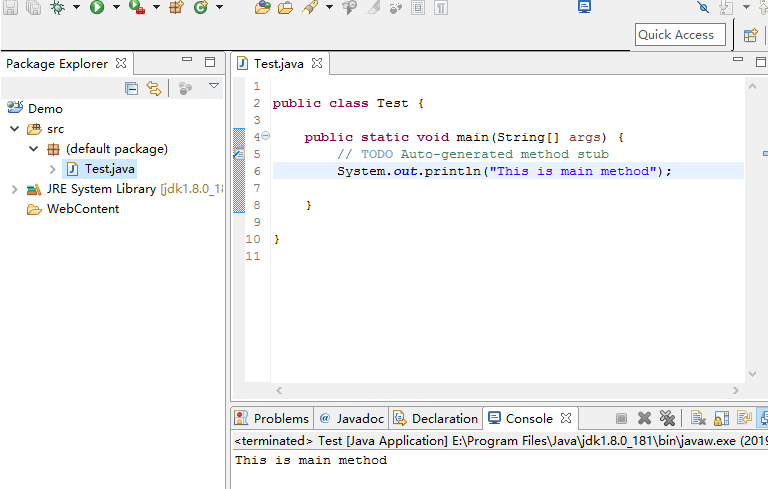Collapse the src folder node

[13, 129]
